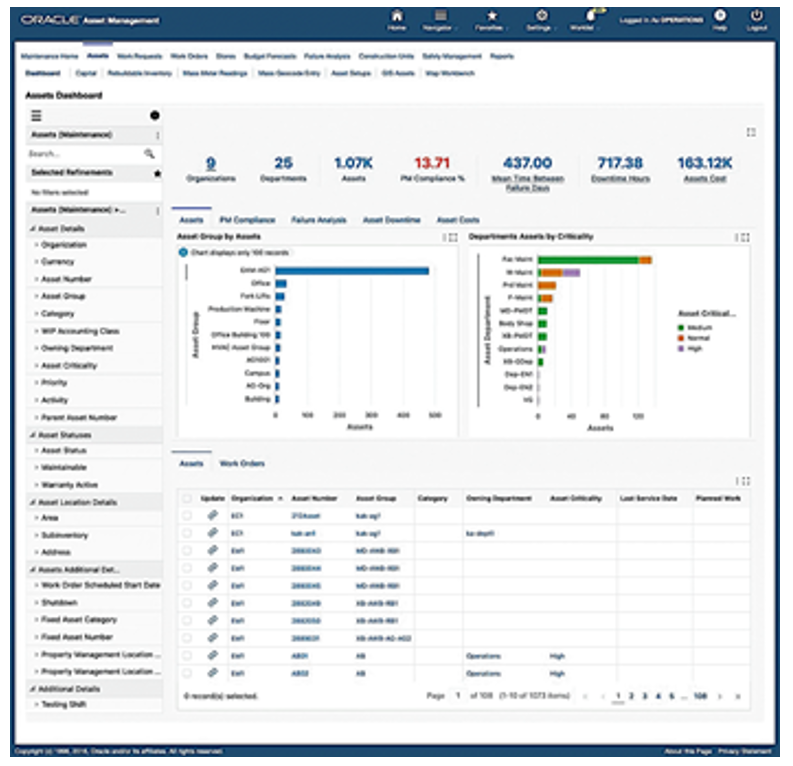Collapse the Asset Statuses section
The image size is (793, 766).
click(x=33, y=435)
